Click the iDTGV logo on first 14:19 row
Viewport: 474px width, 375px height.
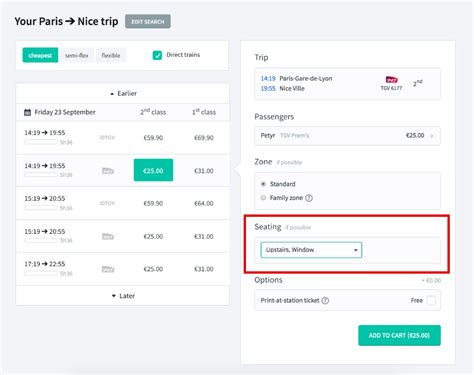pyautogui.click(x=107, y=137)
